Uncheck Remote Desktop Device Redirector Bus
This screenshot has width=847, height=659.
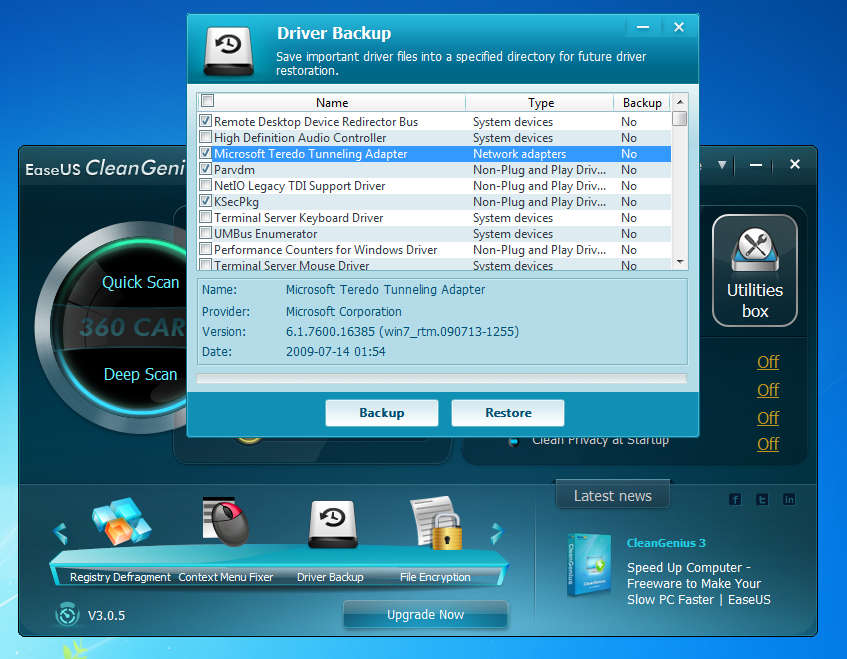pyautogui.click(x=205, y=120)
